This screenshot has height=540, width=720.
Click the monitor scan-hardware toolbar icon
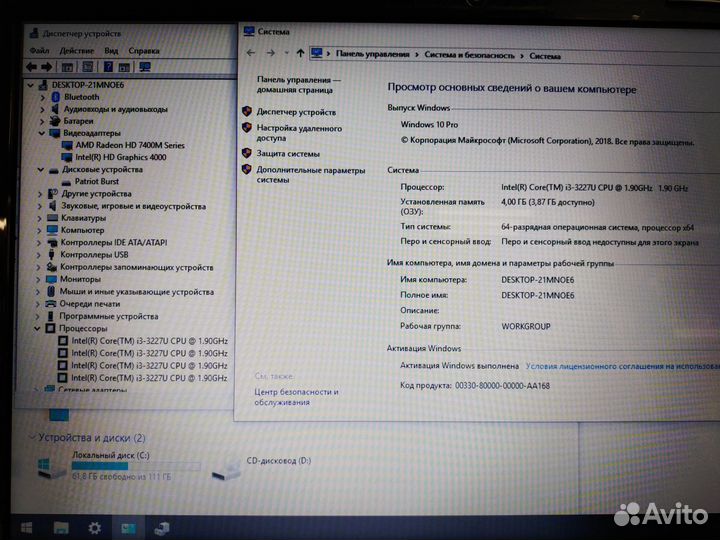tap(145, 67)
